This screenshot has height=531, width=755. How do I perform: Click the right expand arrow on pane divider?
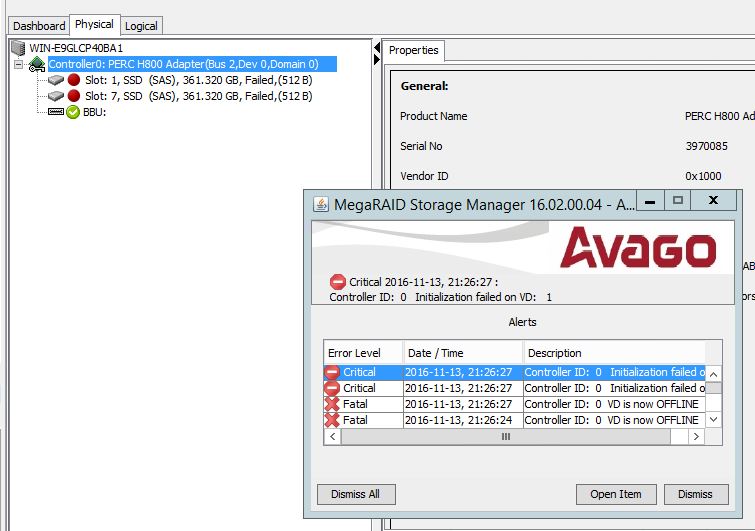click(x=377, y=59)
